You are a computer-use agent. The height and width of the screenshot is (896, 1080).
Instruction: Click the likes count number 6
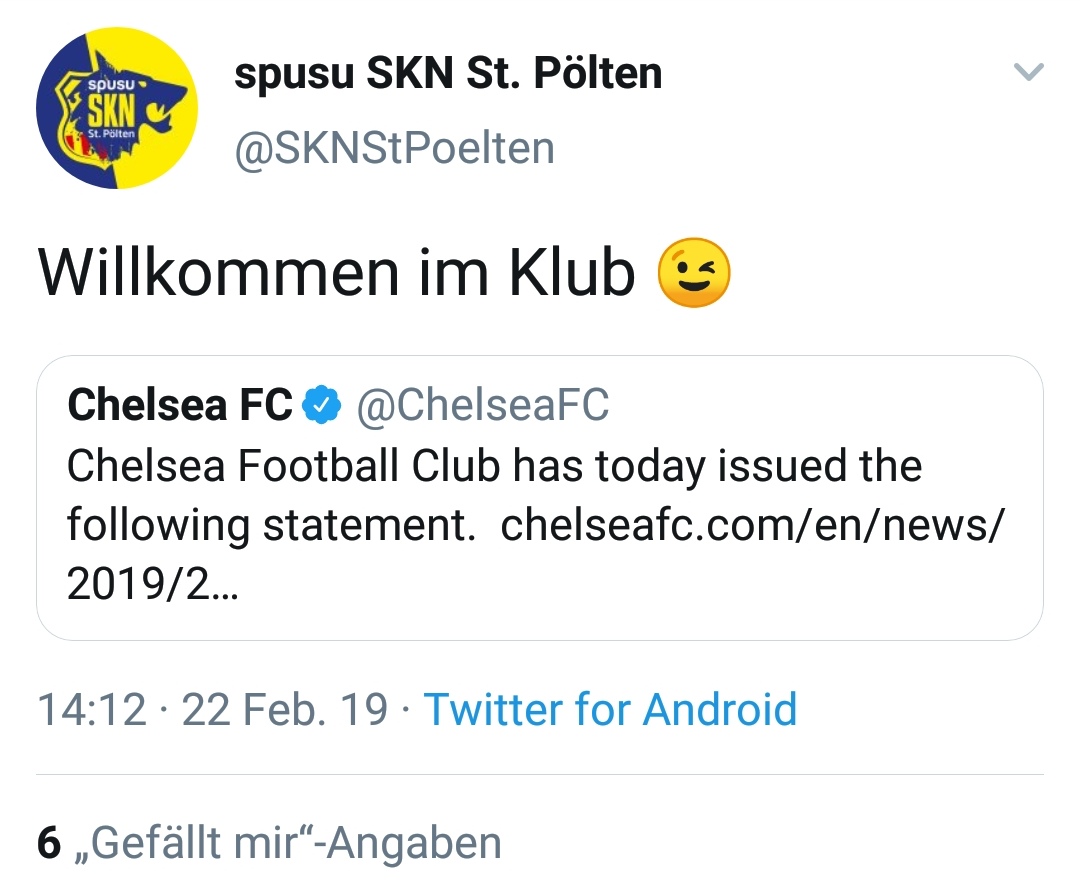(x=49, y=843)
